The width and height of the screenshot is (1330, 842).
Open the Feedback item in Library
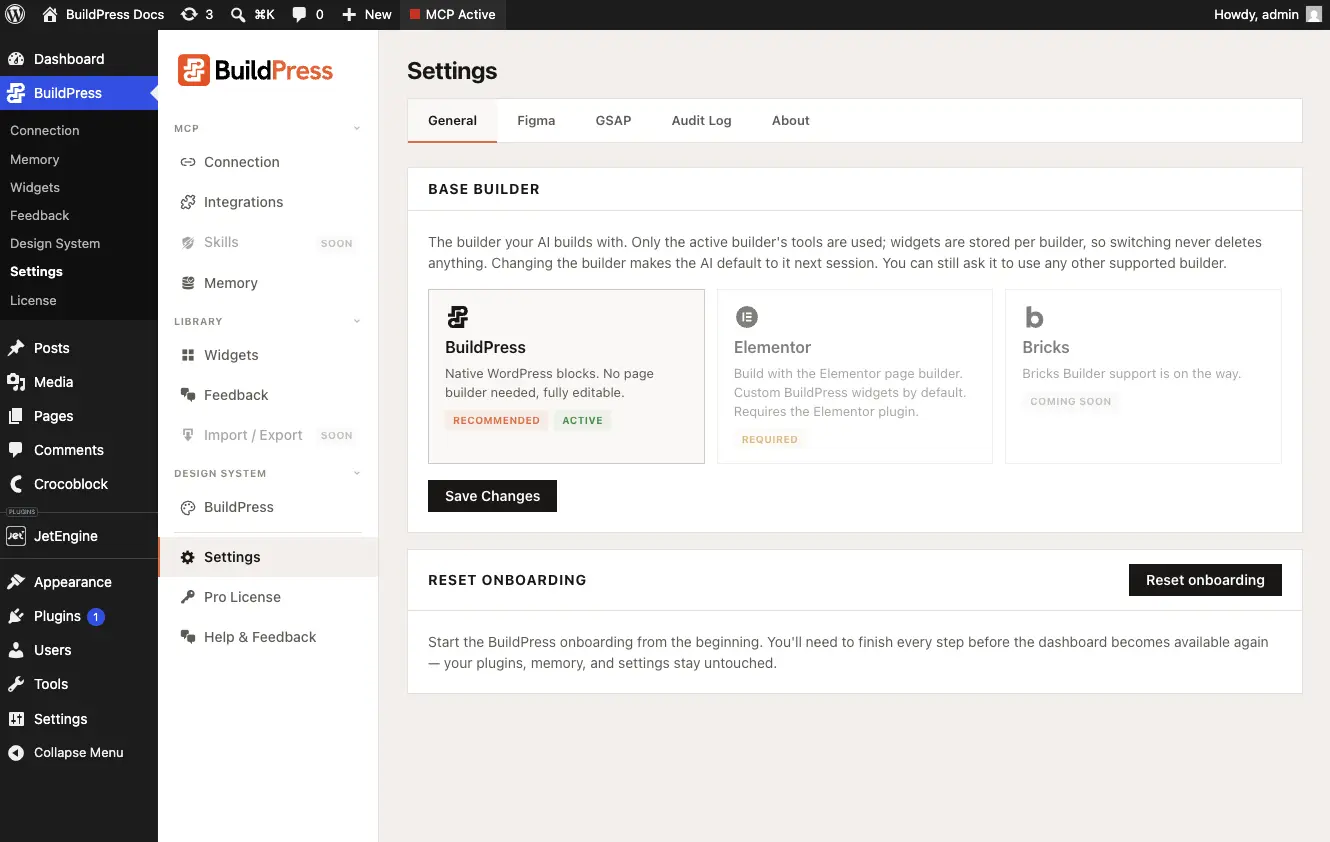point(268,395)
